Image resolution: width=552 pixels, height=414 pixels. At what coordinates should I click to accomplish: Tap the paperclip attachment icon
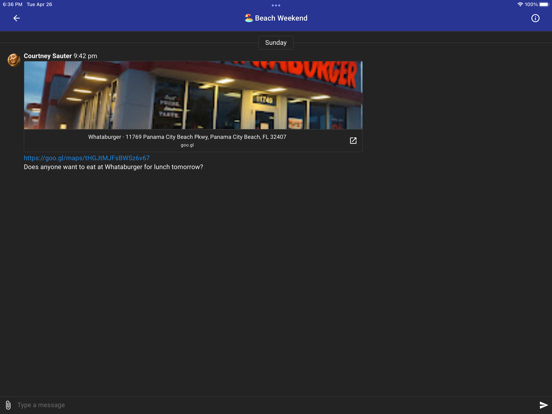[x=8, y=405]
